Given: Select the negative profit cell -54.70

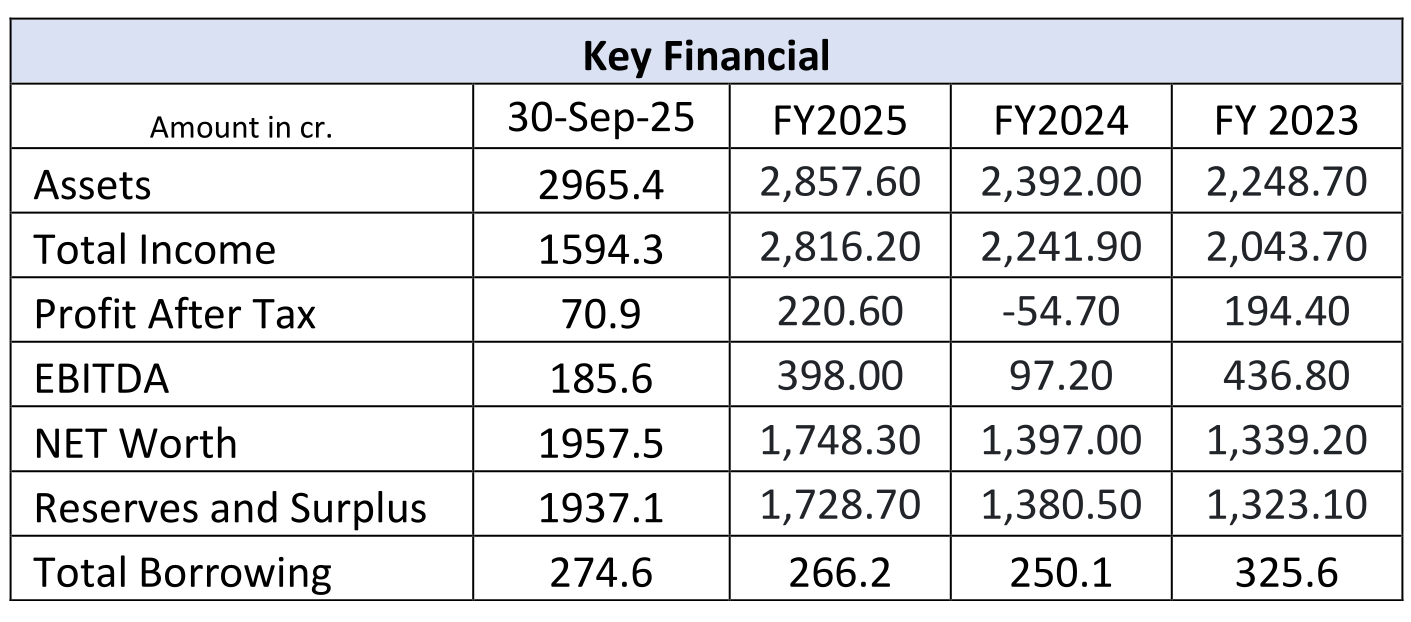Looking at the screenshot, I should (1061, 312).
